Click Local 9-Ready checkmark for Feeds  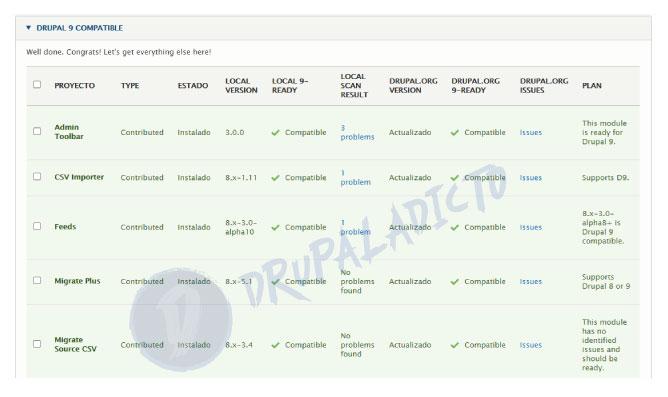tap(276, 227)
